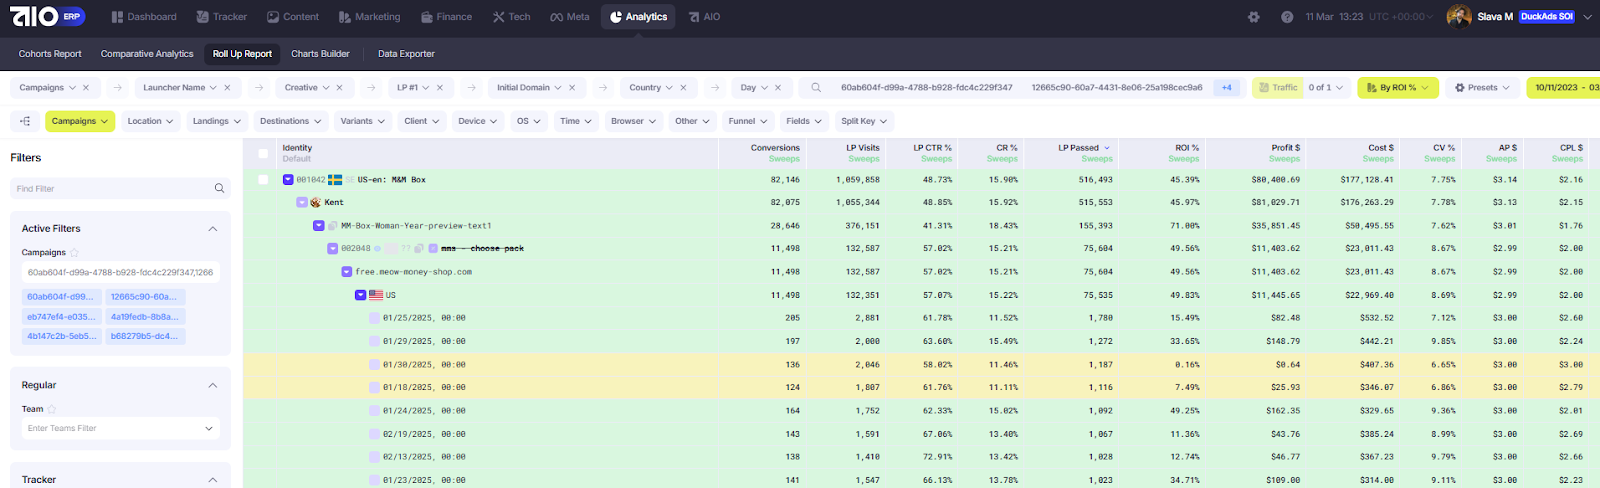Open the Enter Teams Filter dropdown
Viewport: 1600px width, 488px height.
[120, 428]
